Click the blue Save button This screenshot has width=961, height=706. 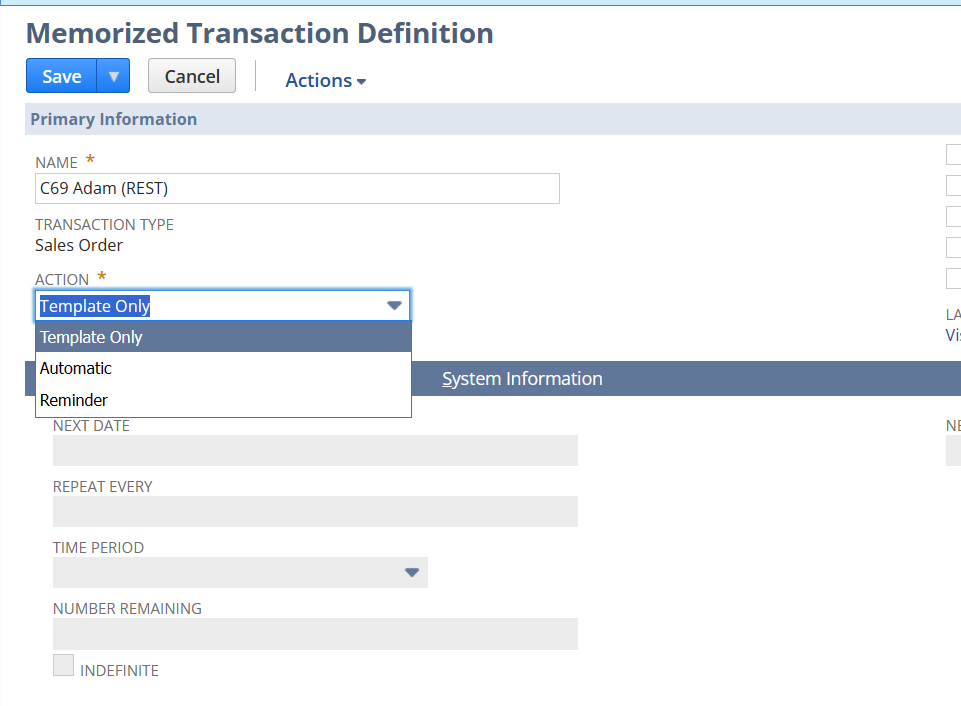tap(62, 77)
